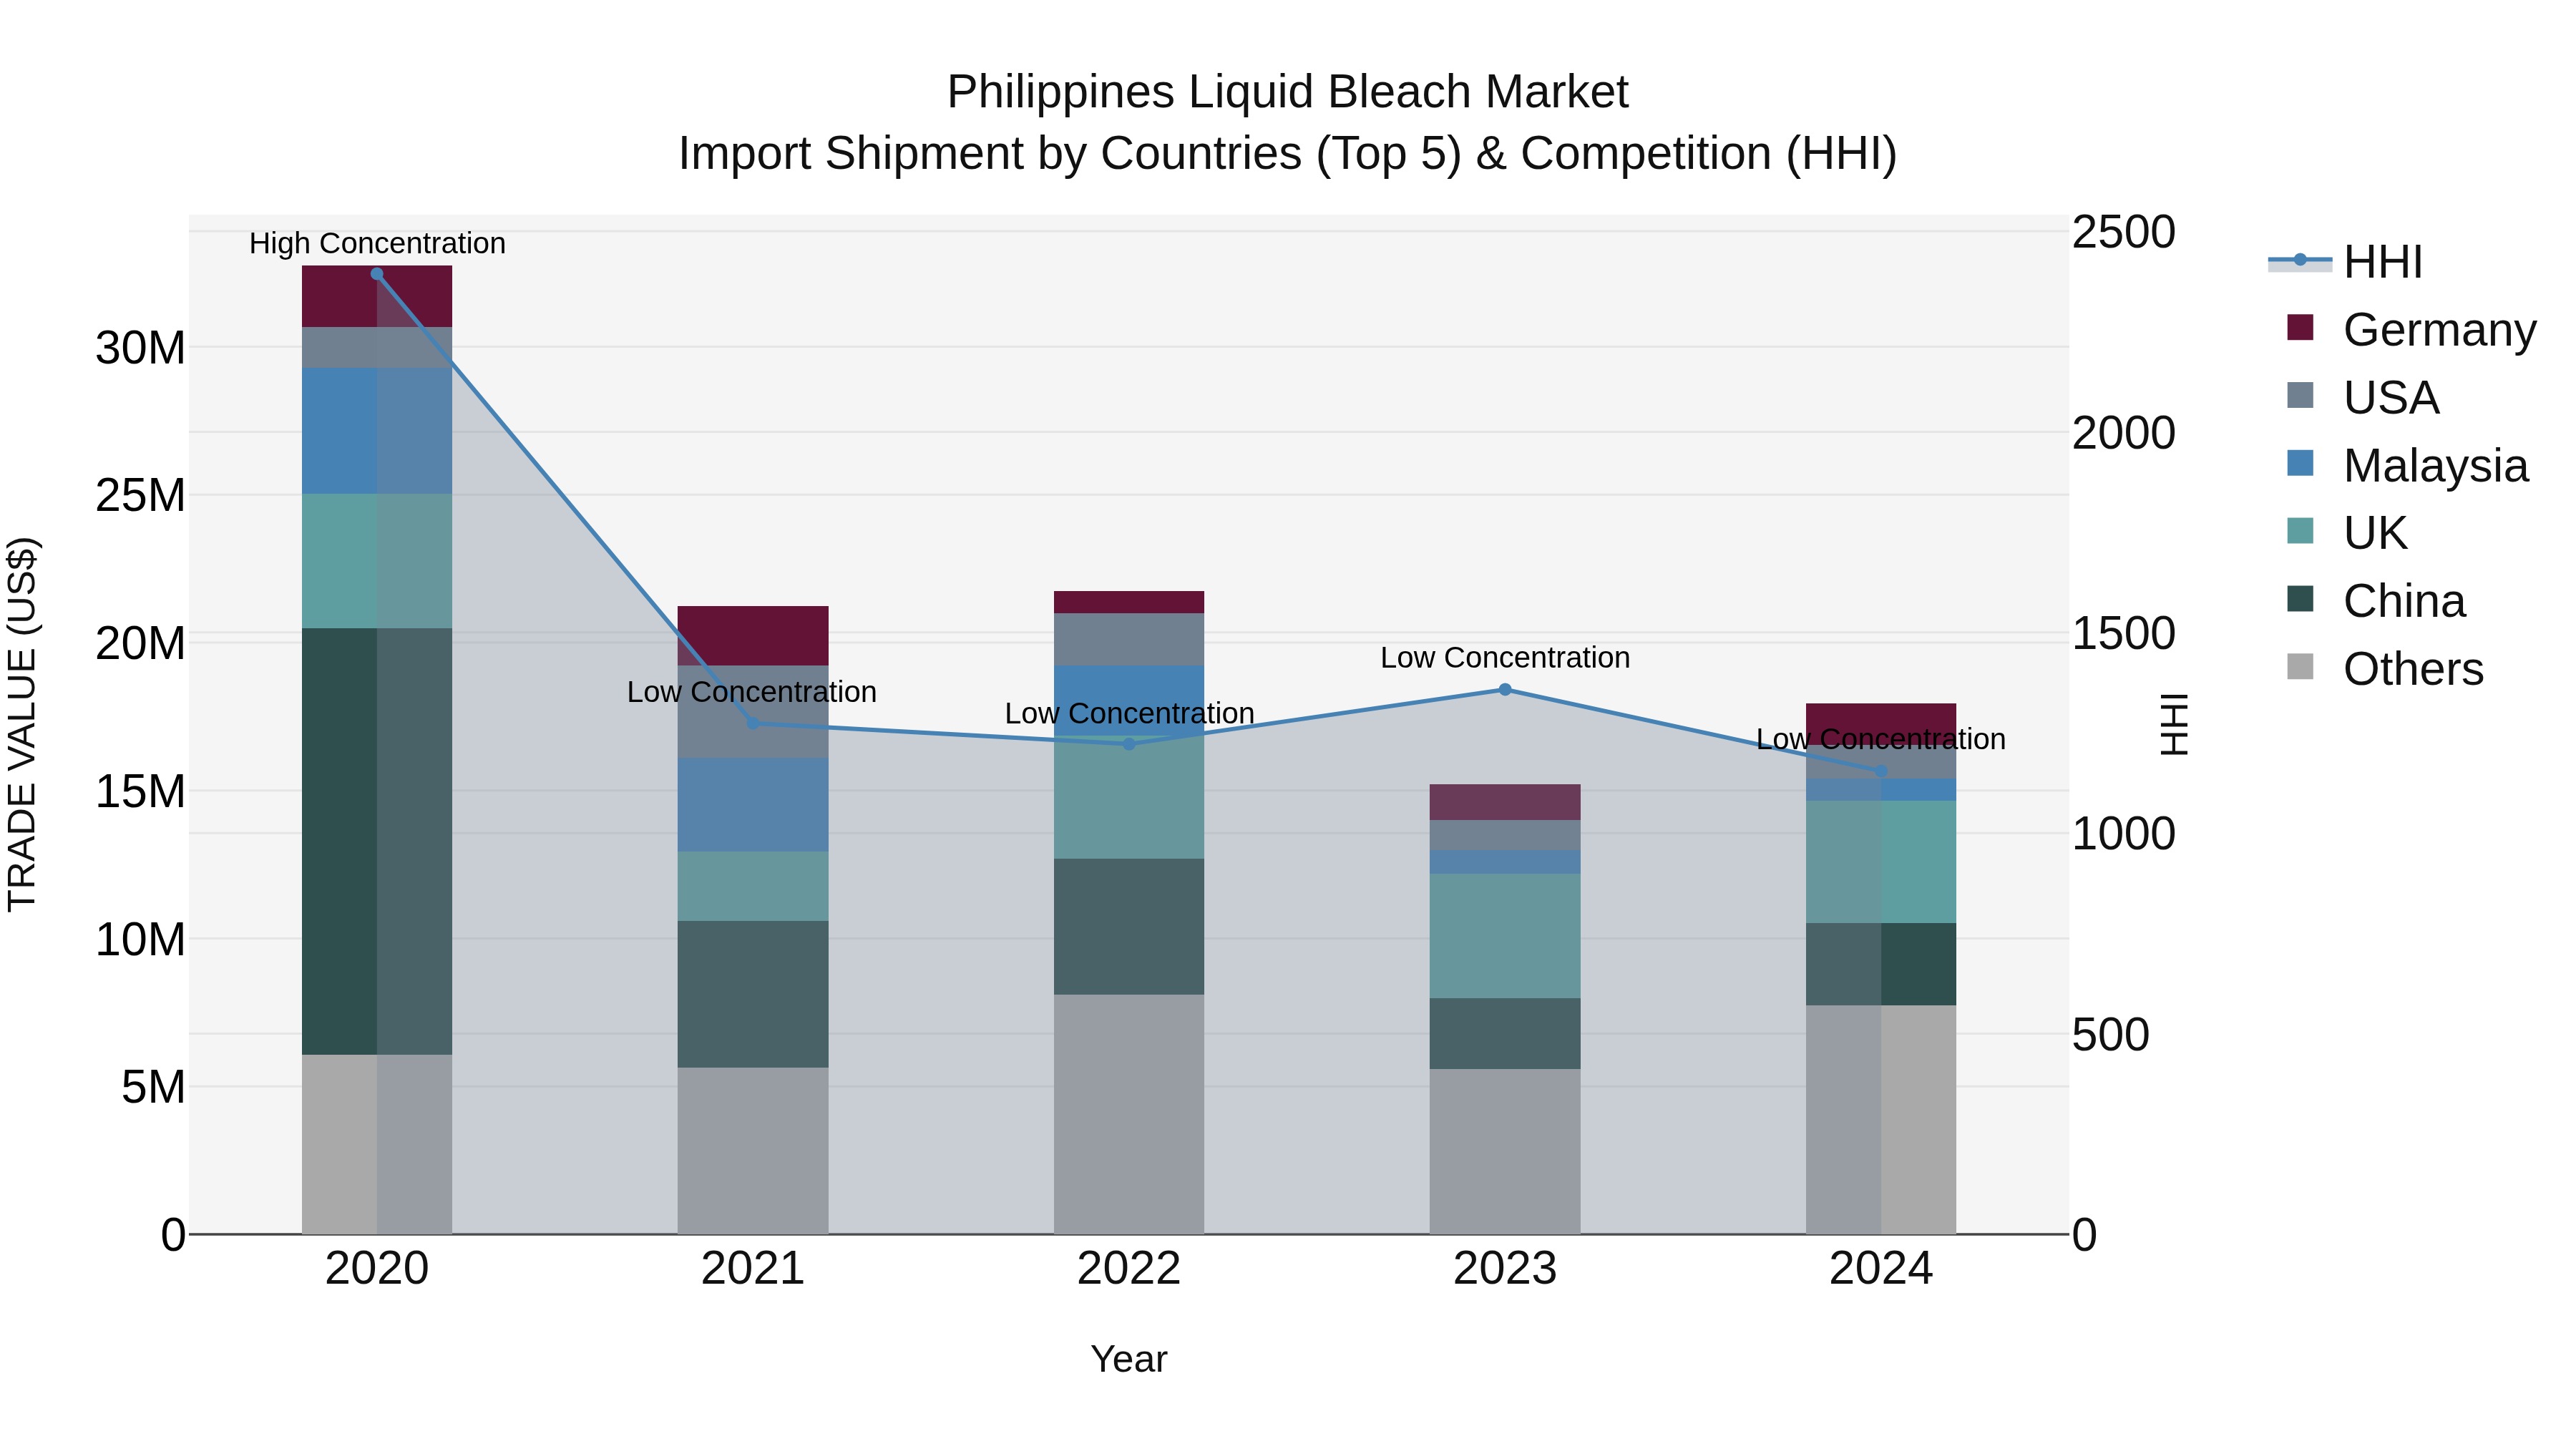
Task: Click the Low Concentration label for 2024
Action: [x=1881, y=739]
